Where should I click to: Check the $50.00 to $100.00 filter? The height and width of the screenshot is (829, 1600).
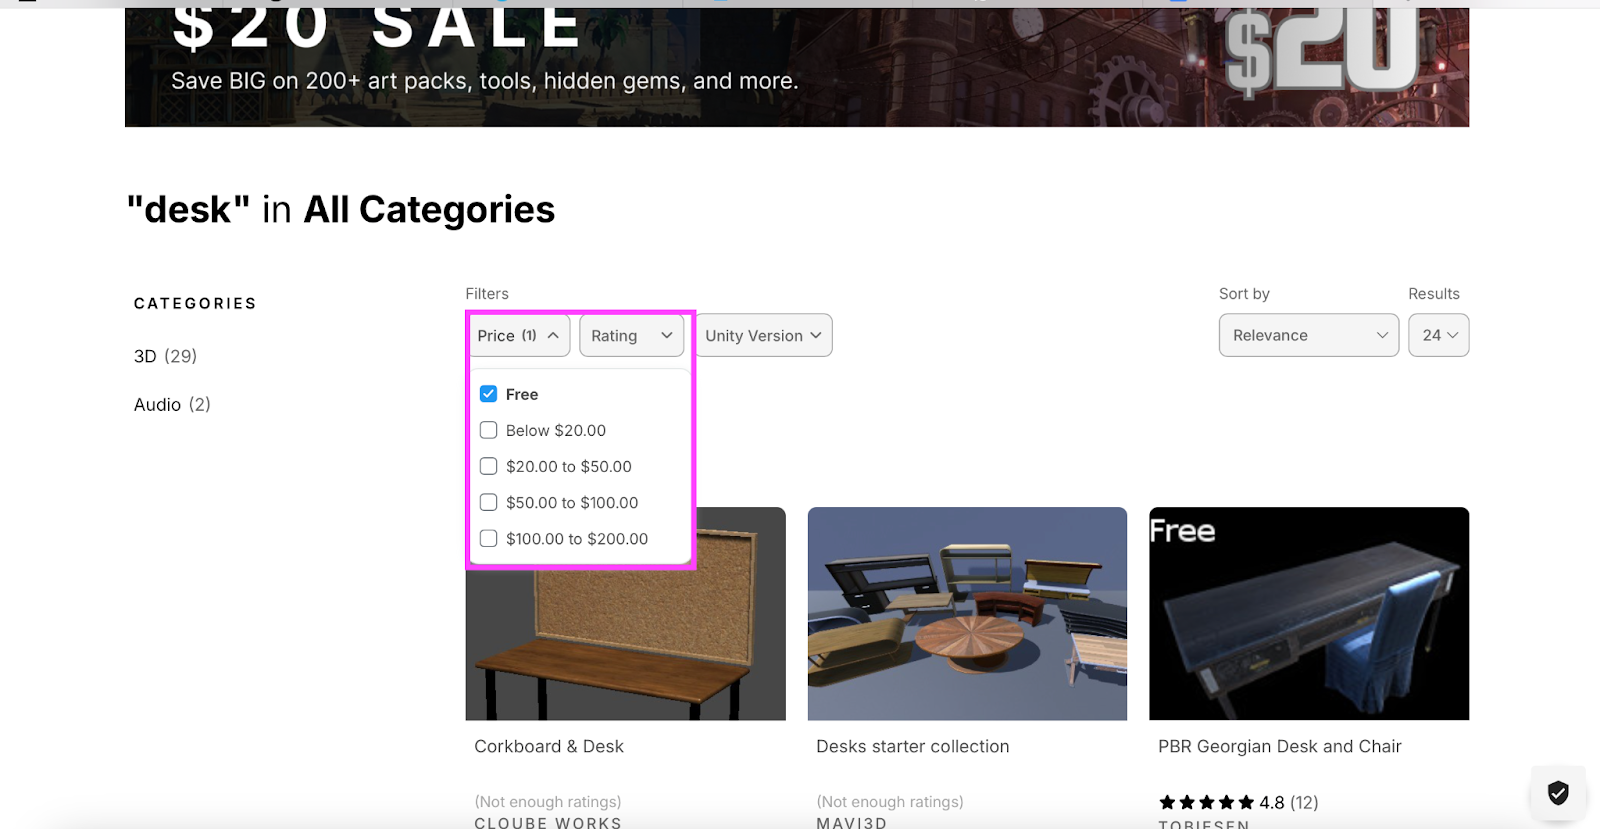tap(488, 502)
